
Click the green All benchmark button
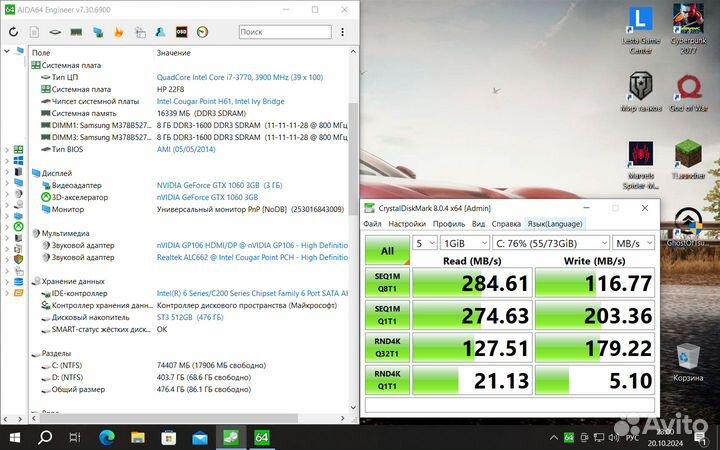click(x=386, y=251)
